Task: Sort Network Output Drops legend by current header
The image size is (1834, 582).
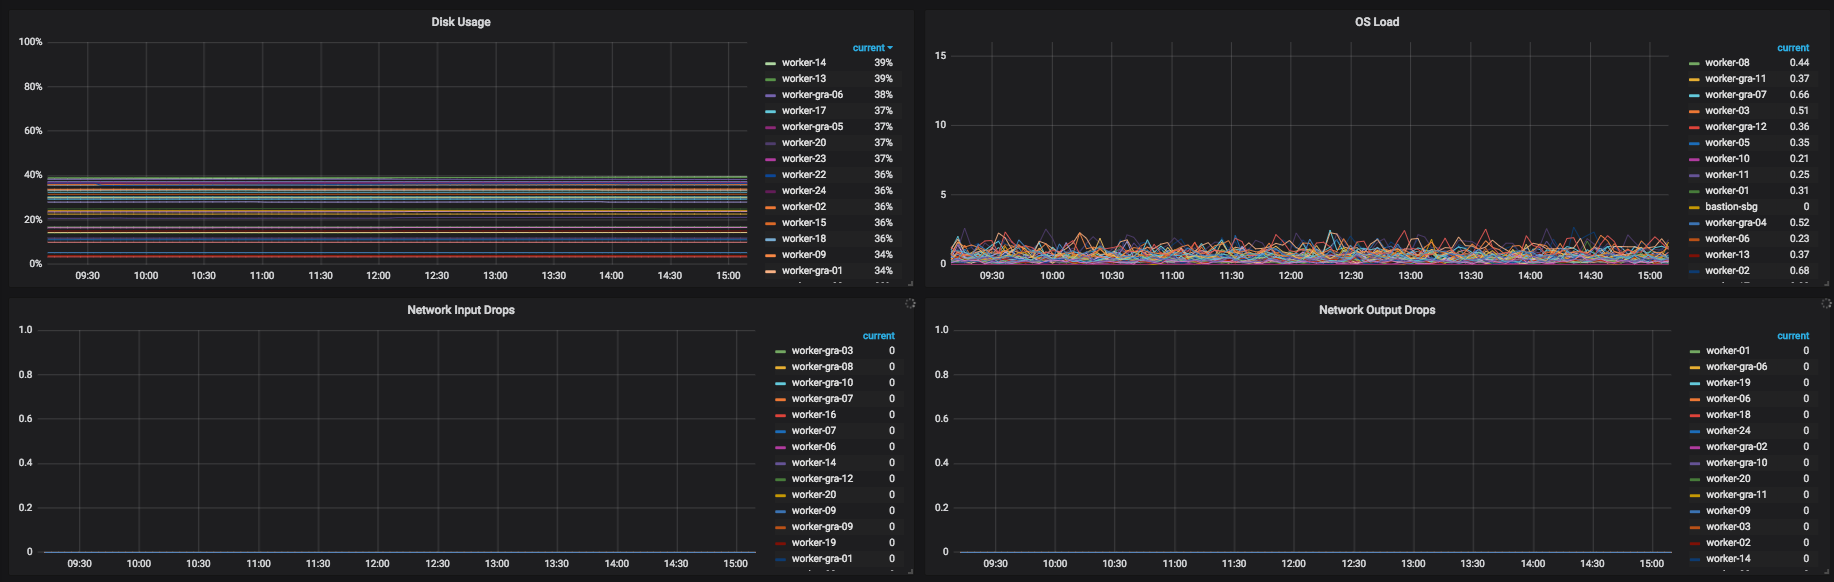Action: pos(1792,336)
